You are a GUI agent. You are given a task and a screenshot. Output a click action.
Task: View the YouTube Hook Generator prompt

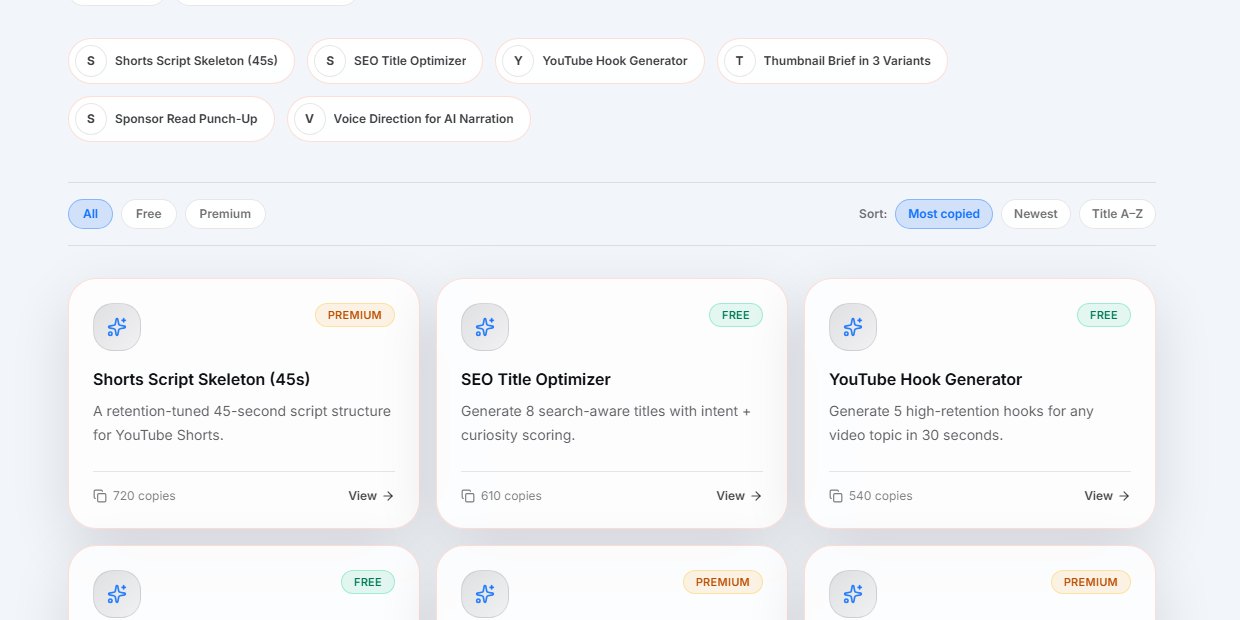pyautogui.click(x=1107, y=496)
